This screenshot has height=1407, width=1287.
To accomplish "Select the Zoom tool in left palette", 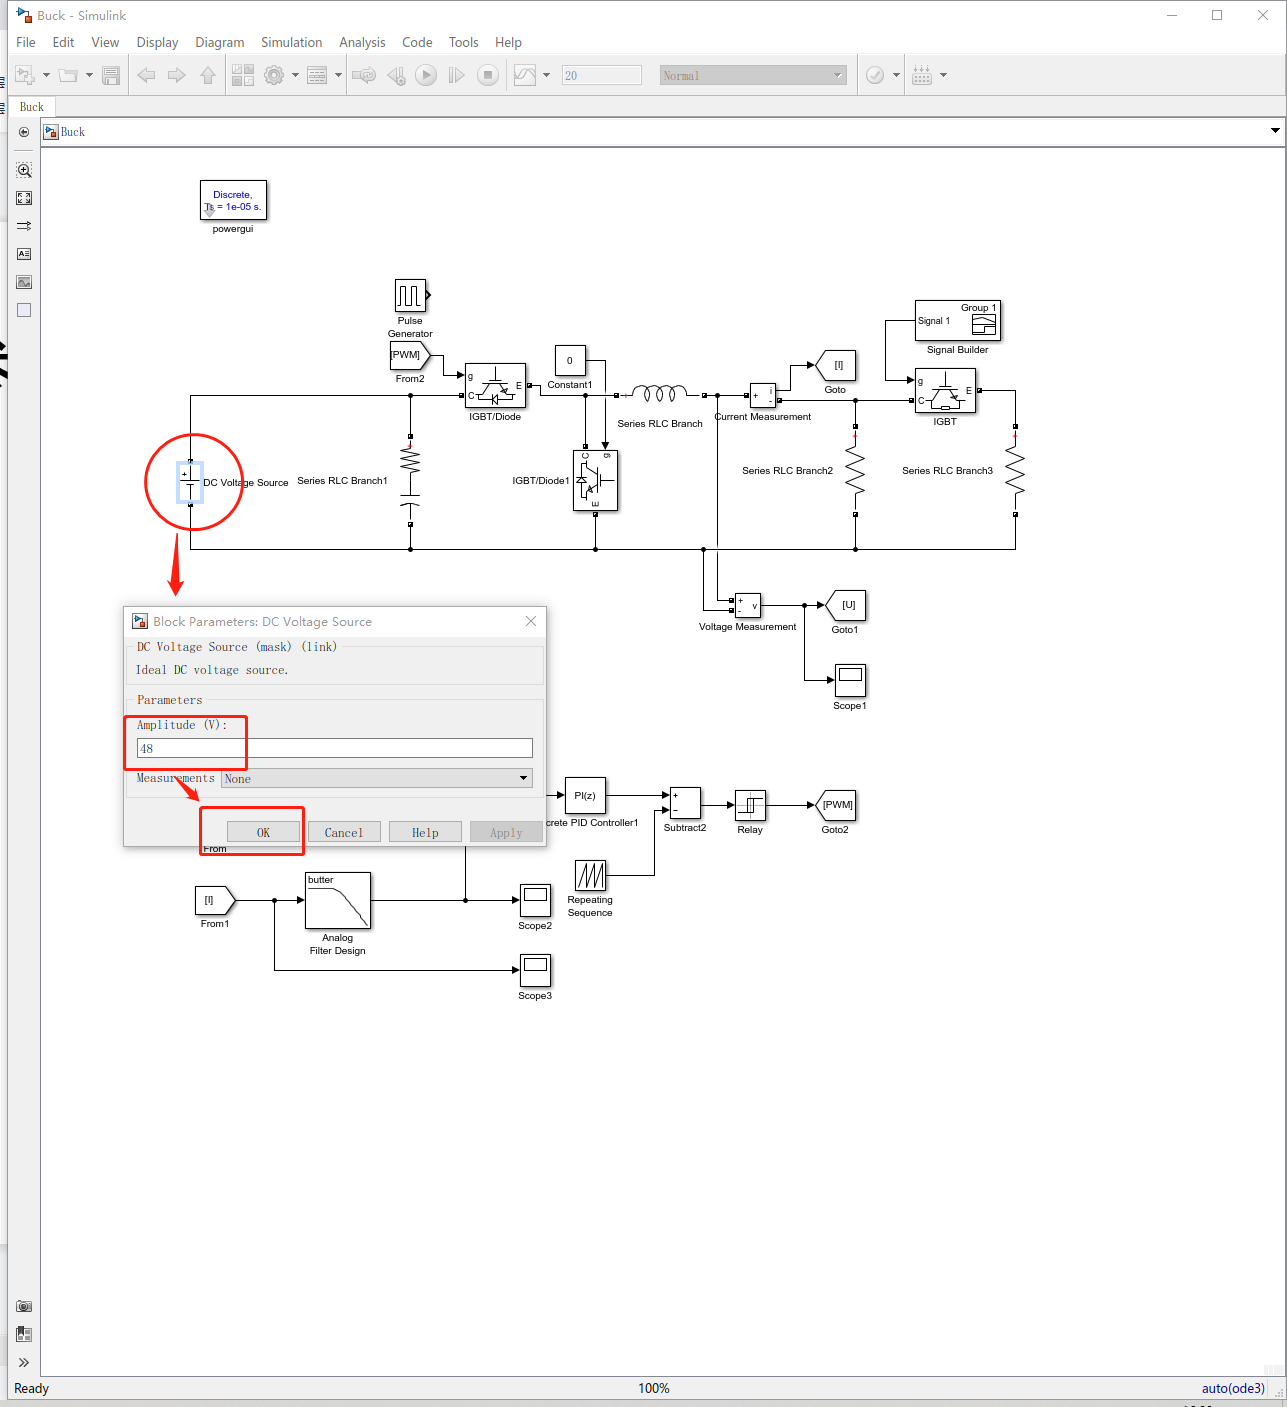I will click(23, 169).
